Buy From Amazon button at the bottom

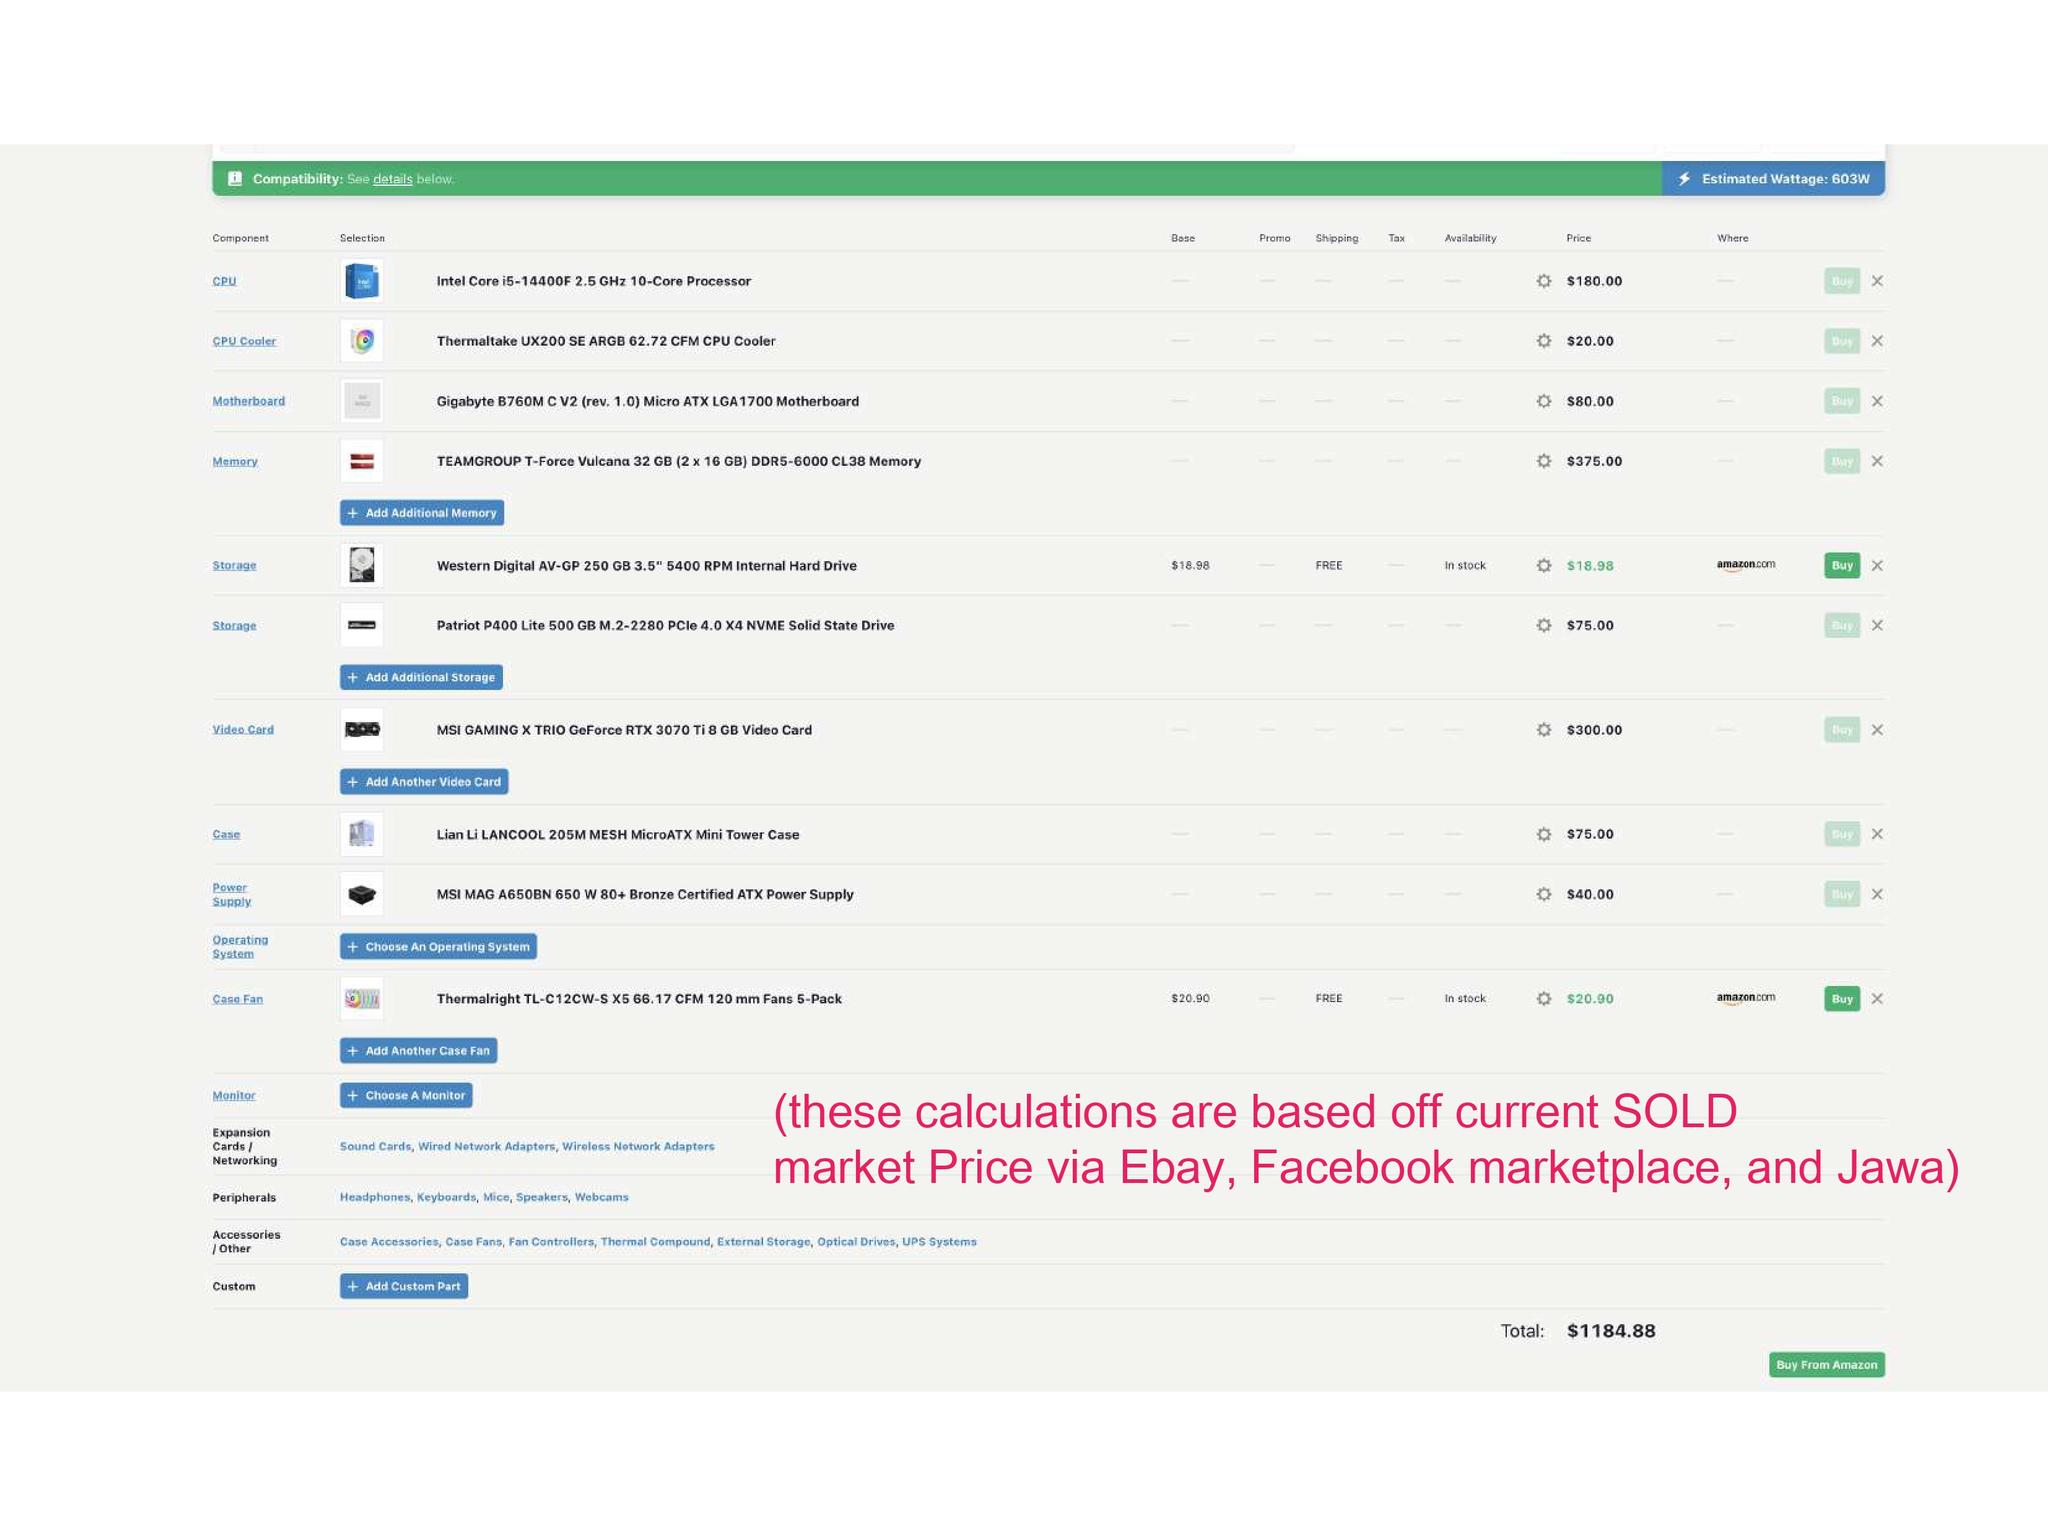point(1826,1365)
